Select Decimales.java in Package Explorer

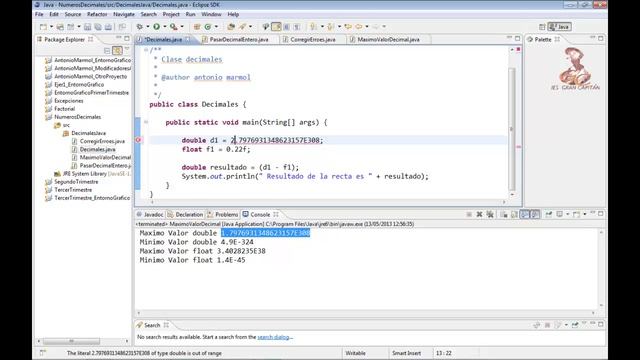pyautogui.click(x=97, y=149)
